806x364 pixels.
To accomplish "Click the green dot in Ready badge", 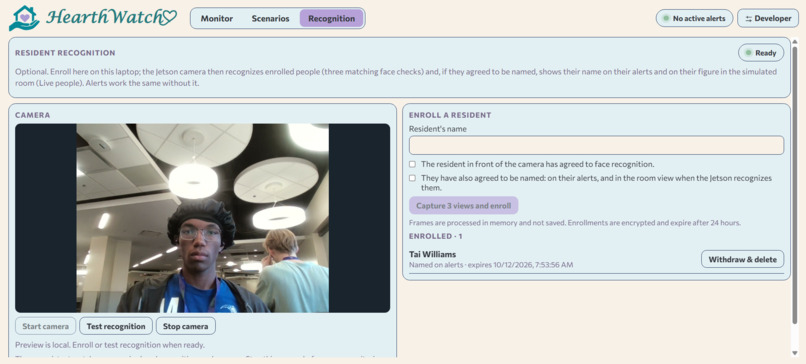I will 748,52.
